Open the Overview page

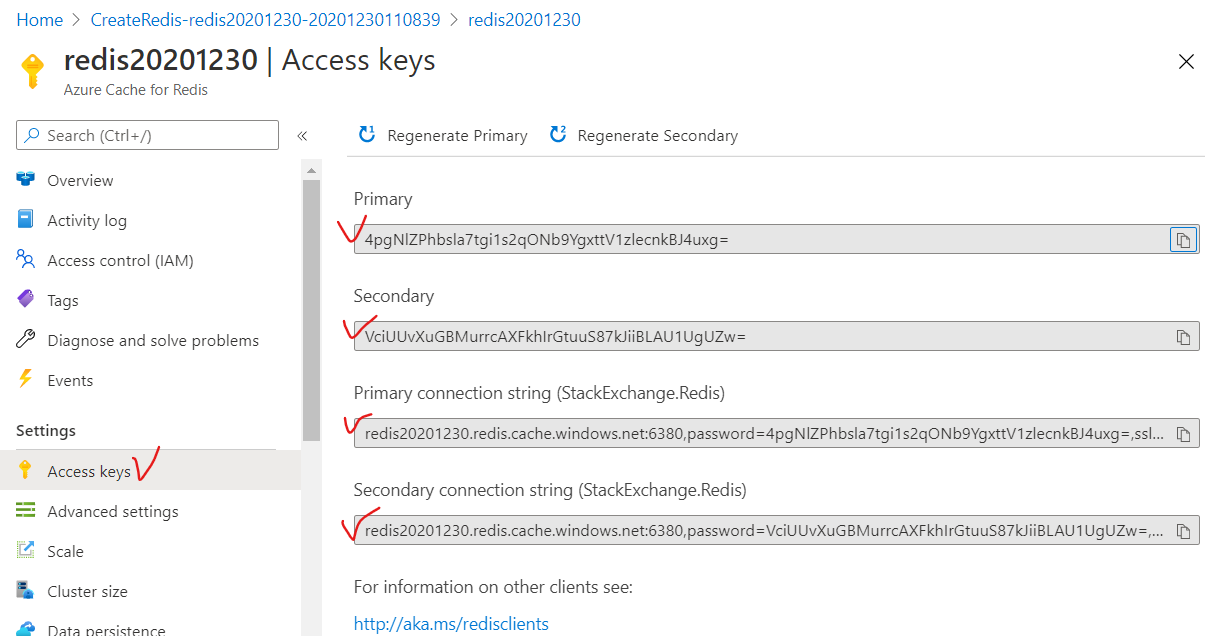coord(80,180)
